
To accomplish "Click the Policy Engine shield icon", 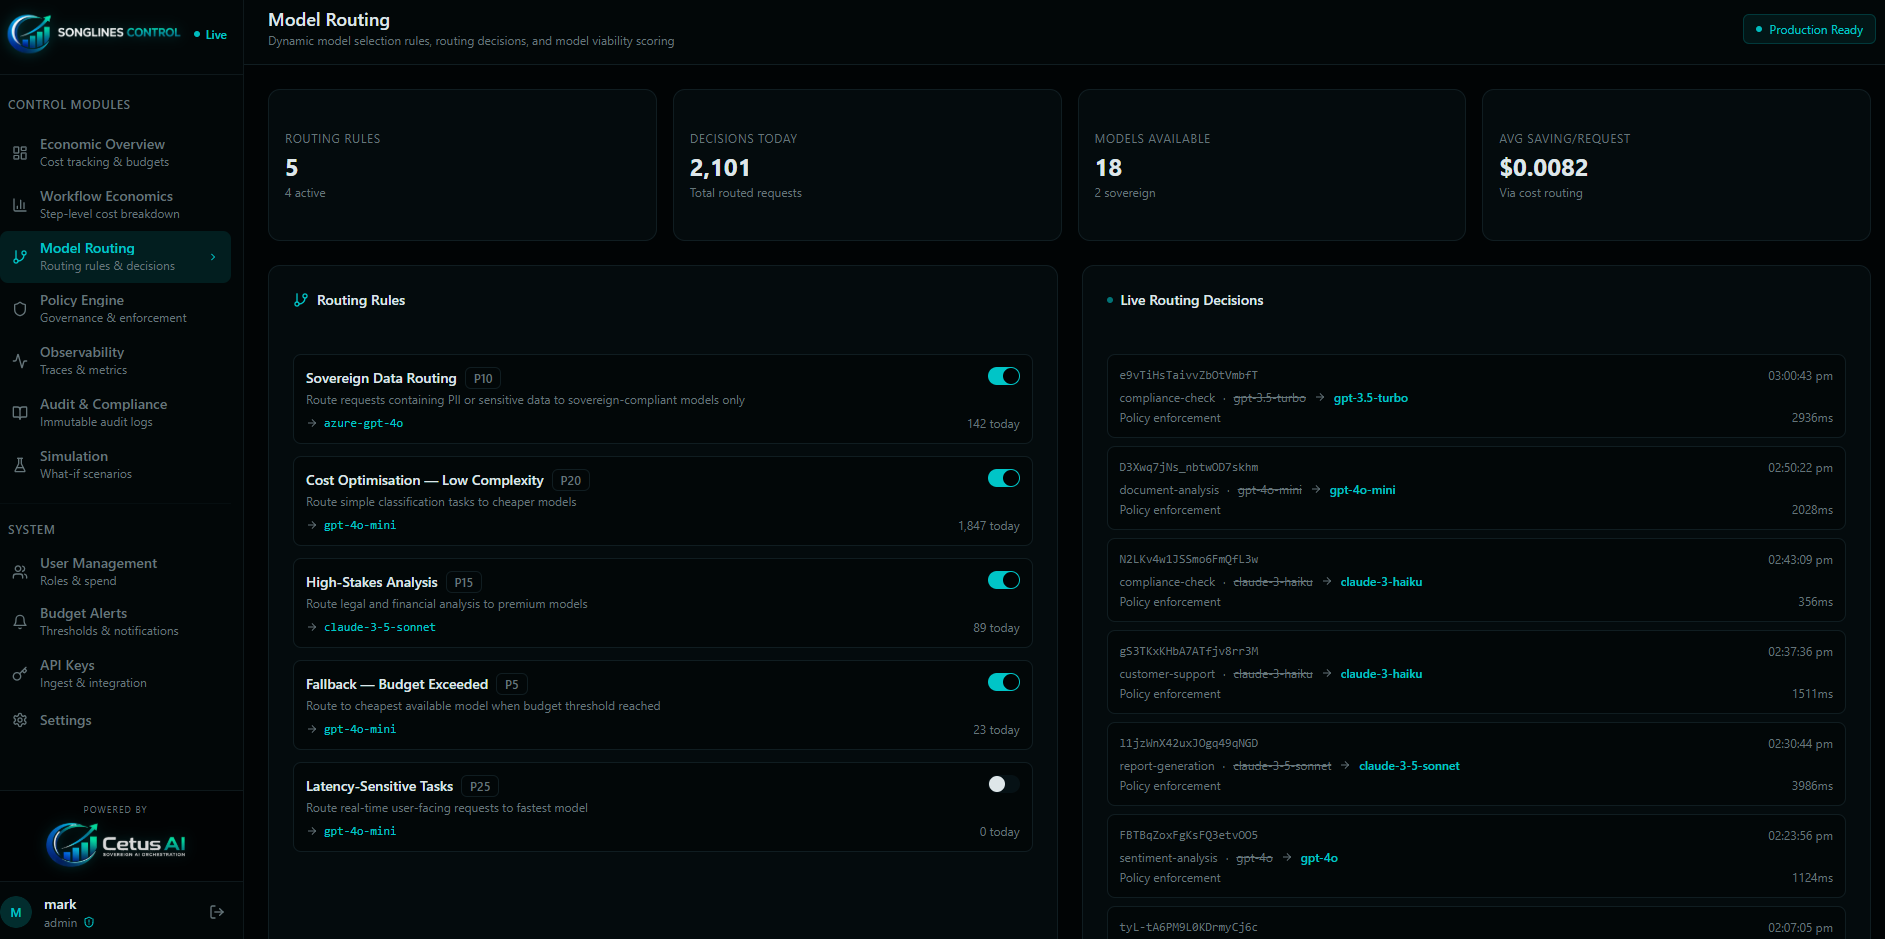I will [20, 309].
